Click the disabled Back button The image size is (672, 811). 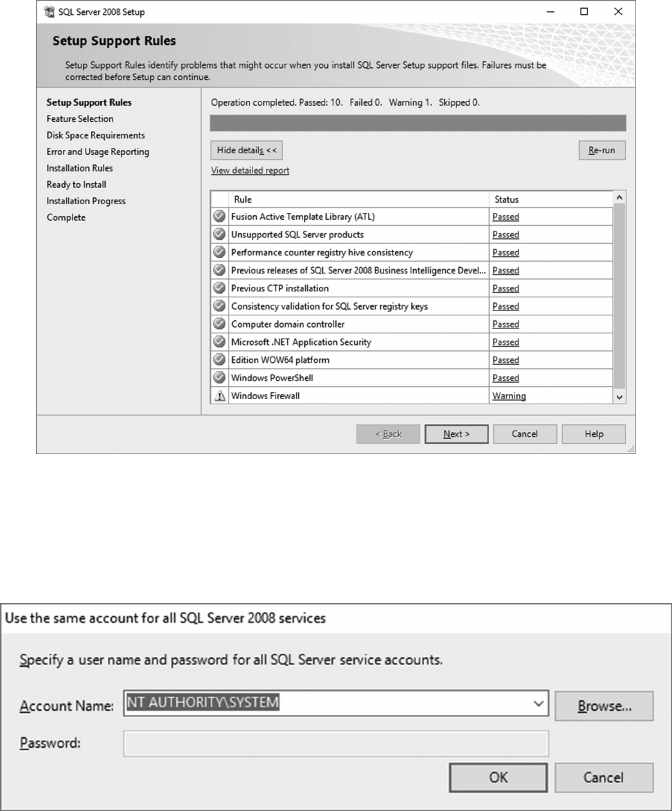coord(388,434)
